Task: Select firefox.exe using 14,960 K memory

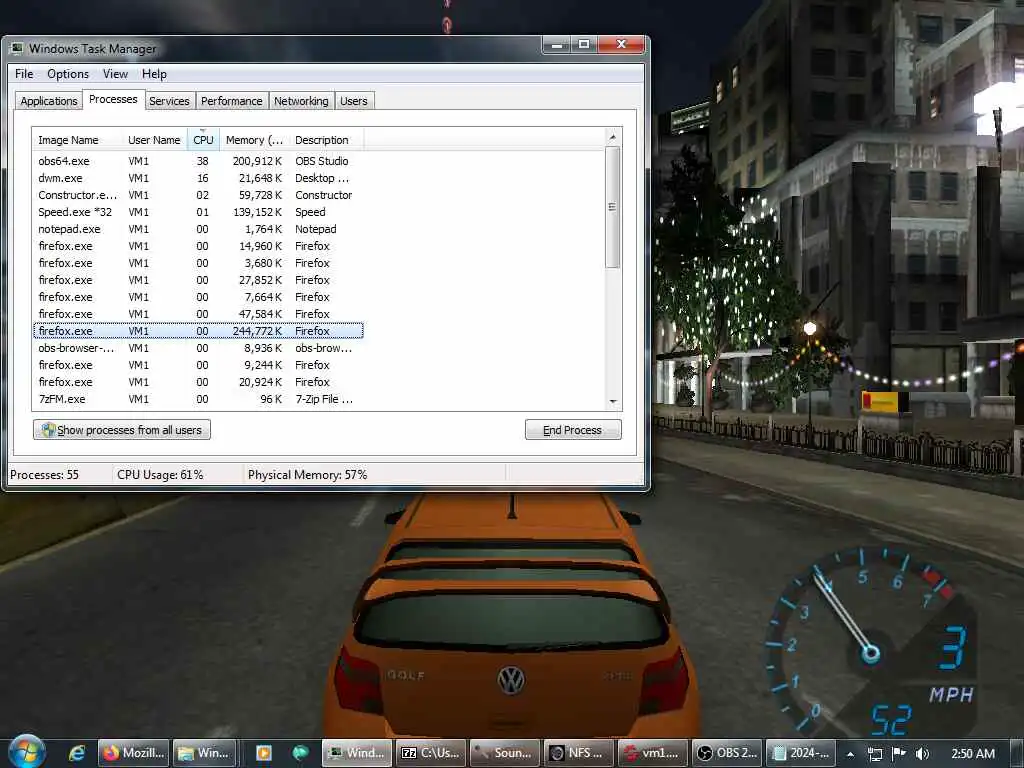Action: click(198, 246)
